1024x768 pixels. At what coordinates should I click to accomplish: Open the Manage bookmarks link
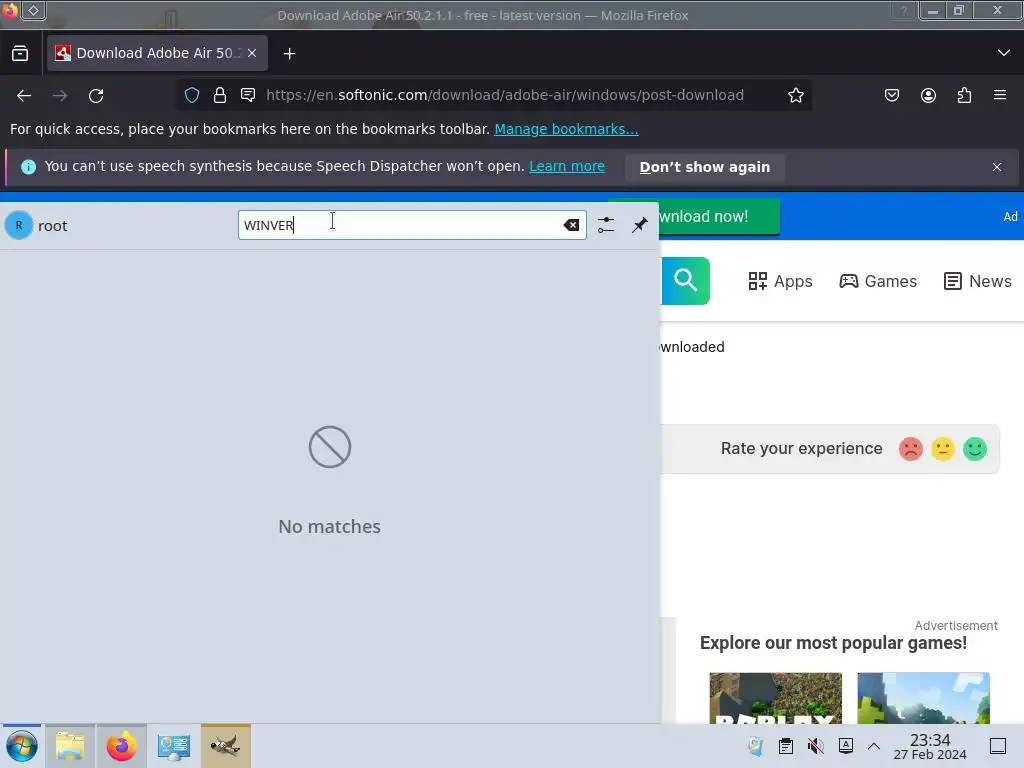click(x=566, y=129)
